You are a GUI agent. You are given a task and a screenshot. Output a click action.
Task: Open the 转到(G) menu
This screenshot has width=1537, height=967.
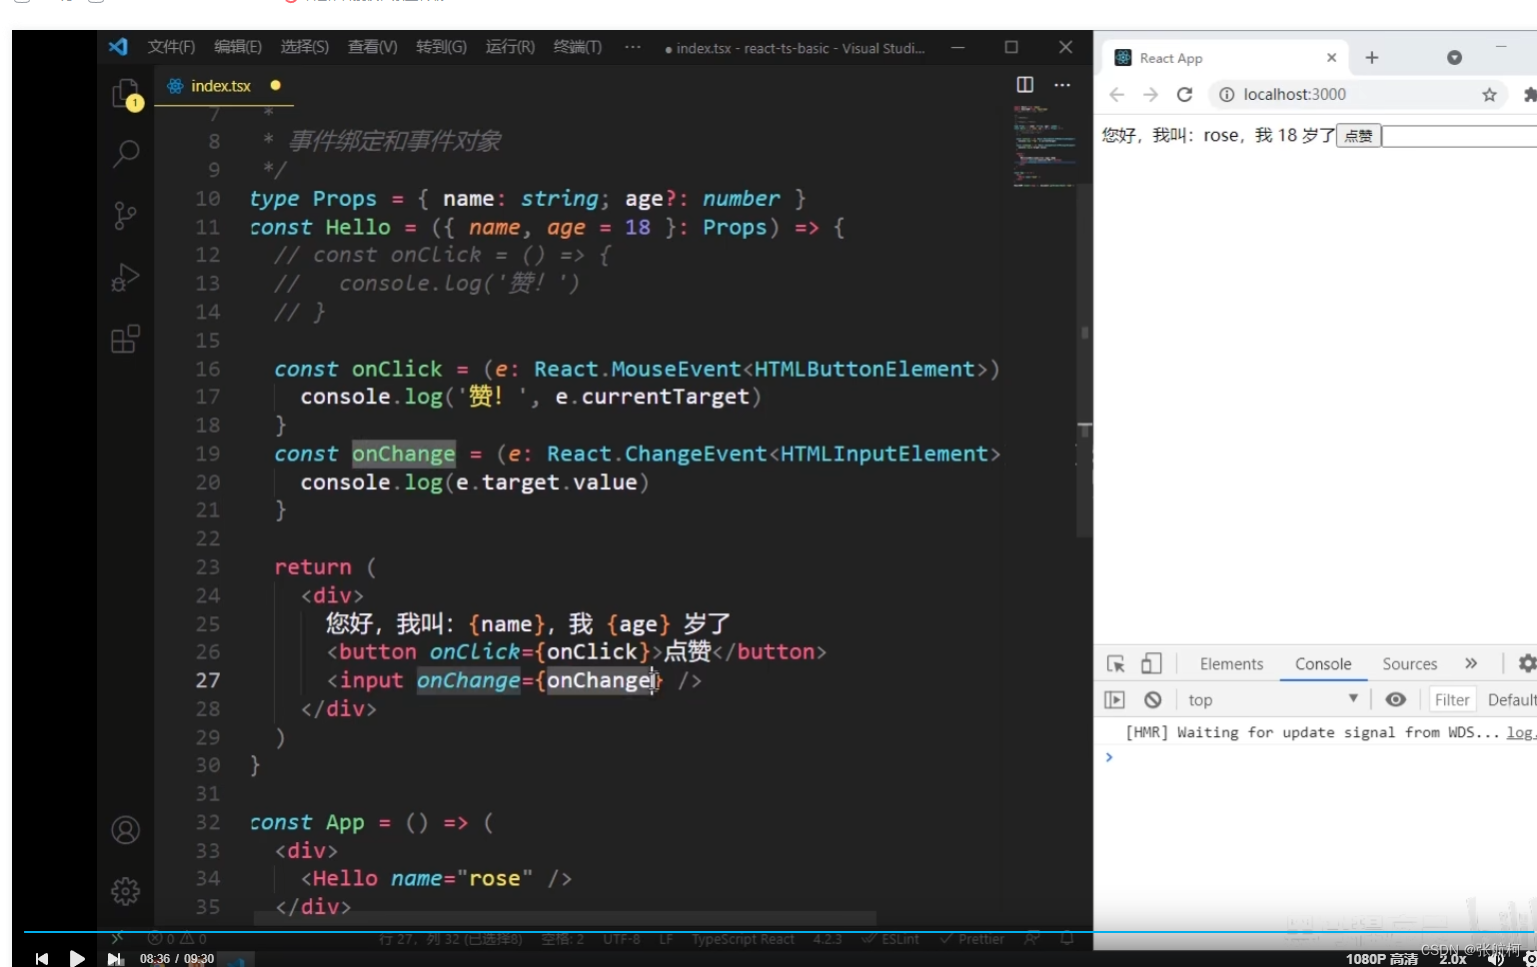click(441, 47)
